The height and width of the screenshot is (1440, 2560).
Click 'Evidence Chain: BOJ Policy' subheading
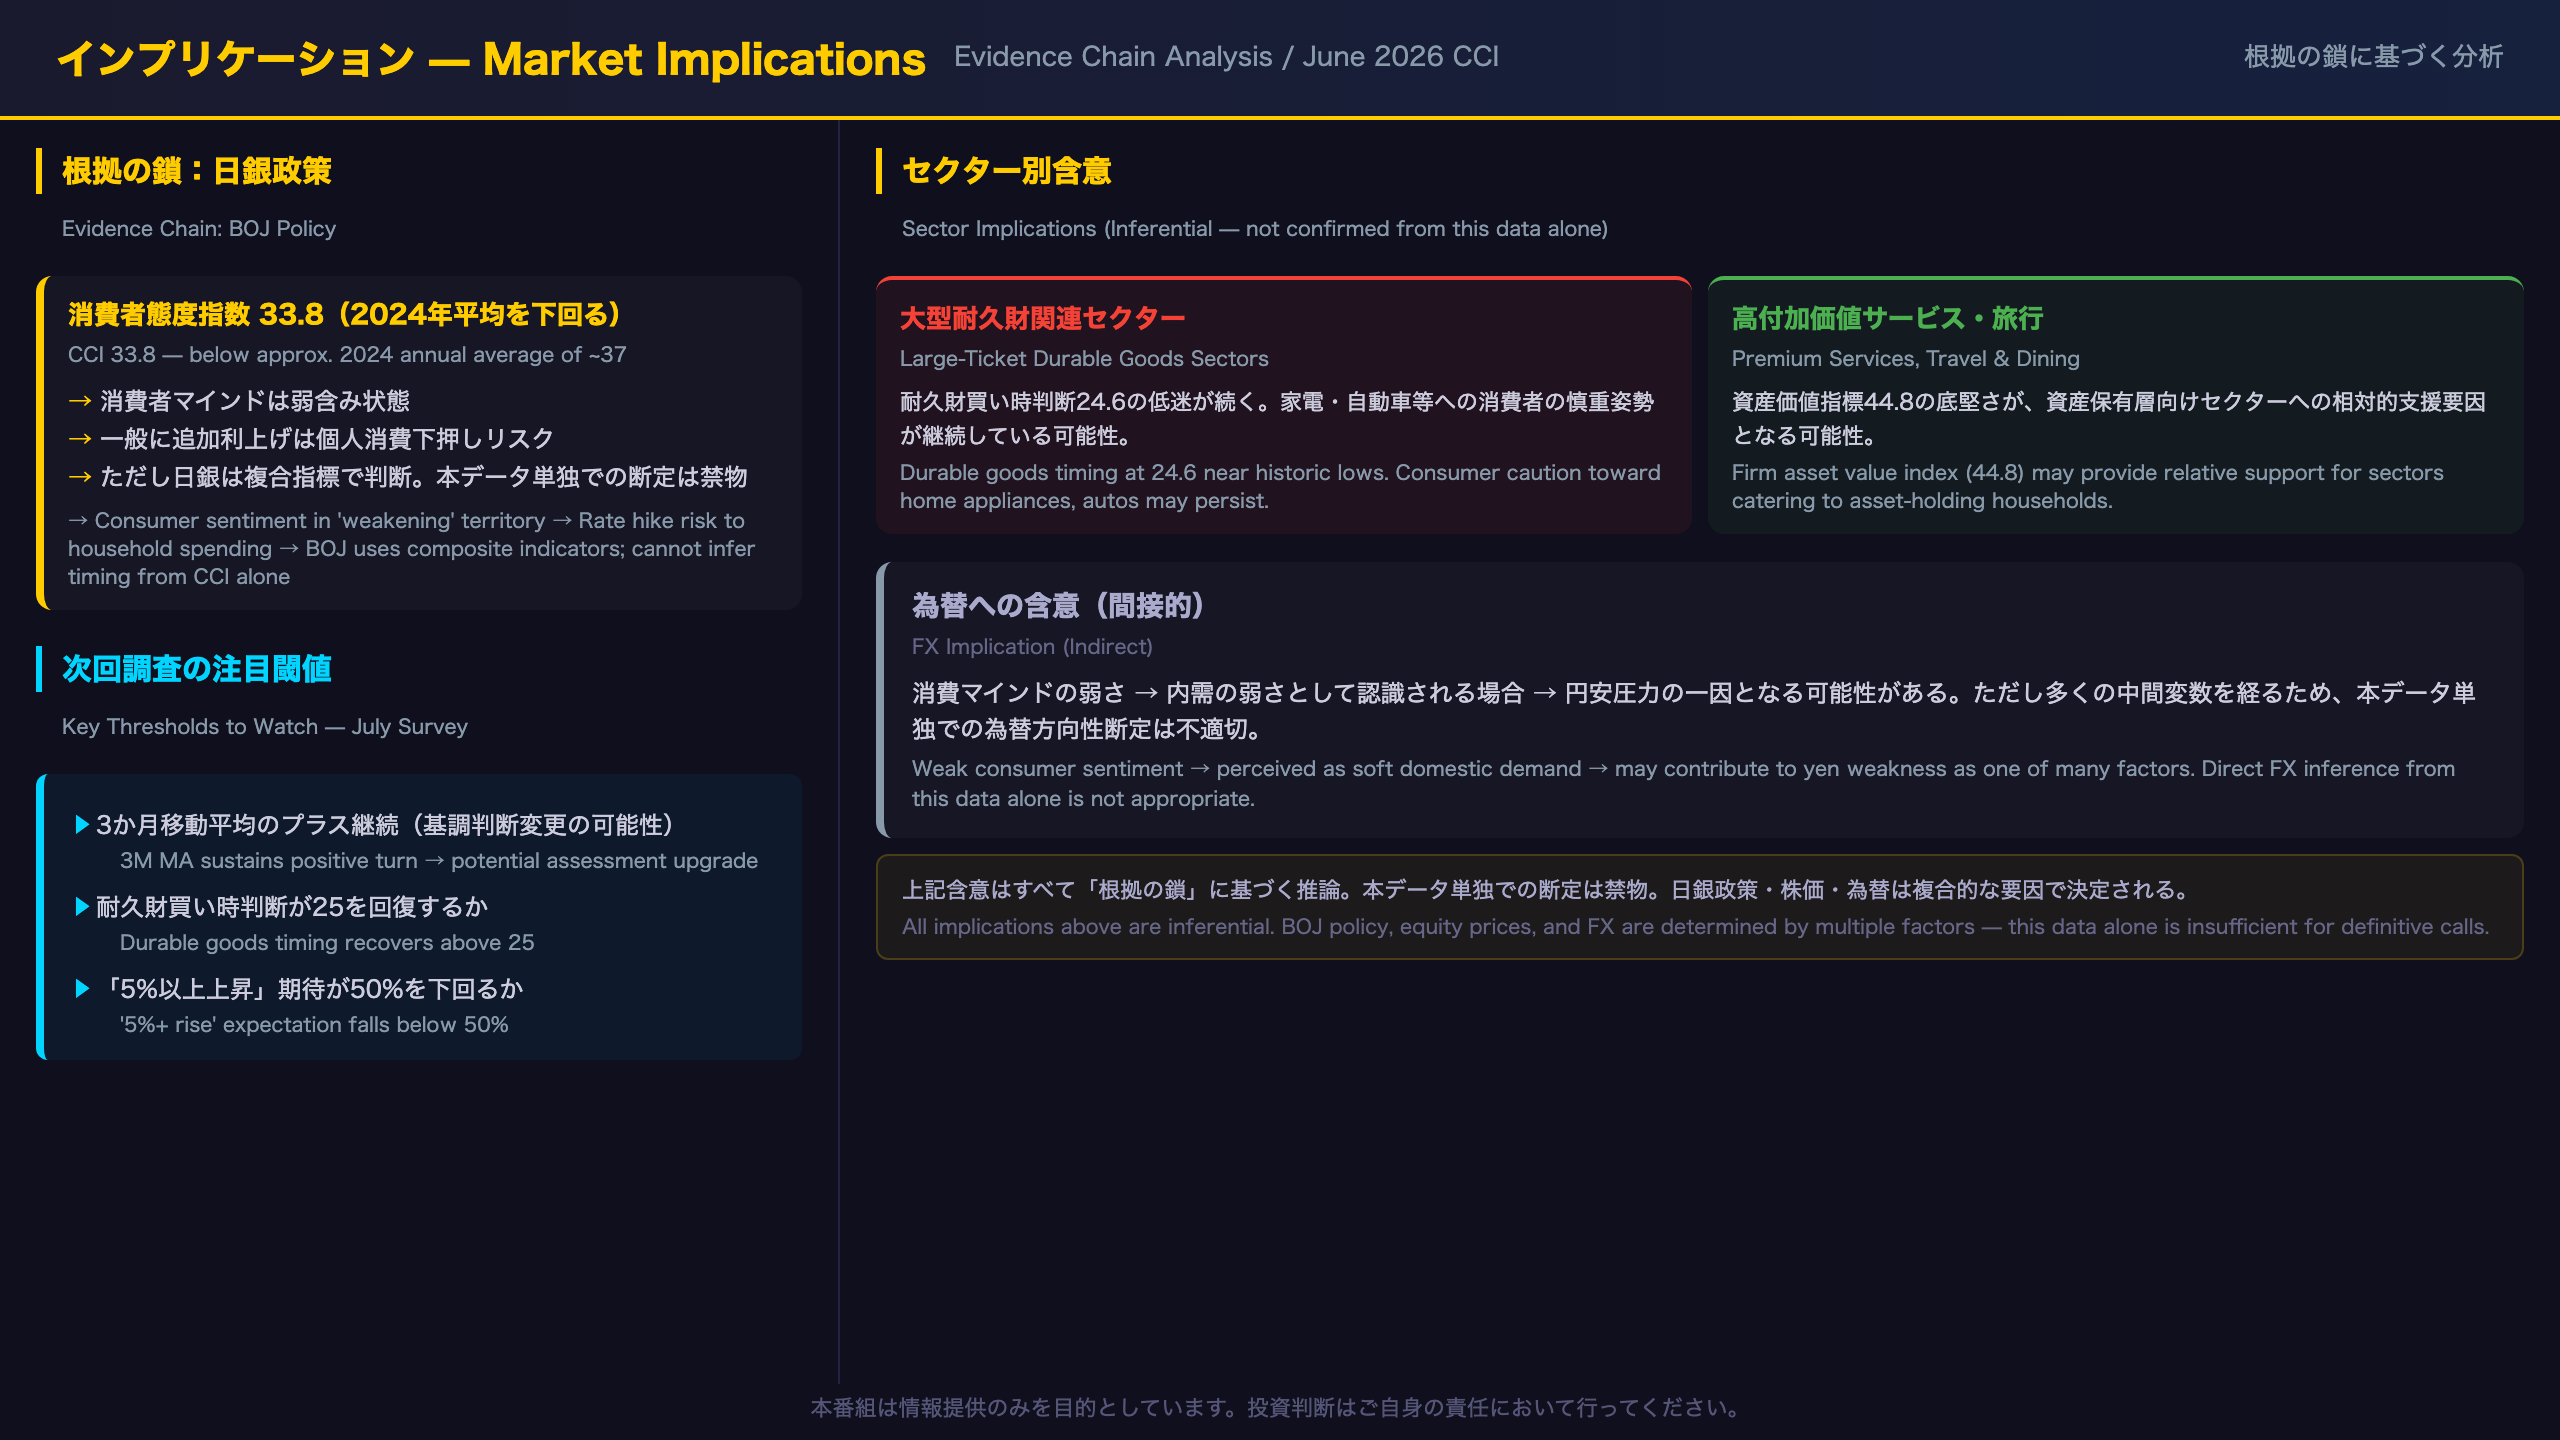(199, 229)
